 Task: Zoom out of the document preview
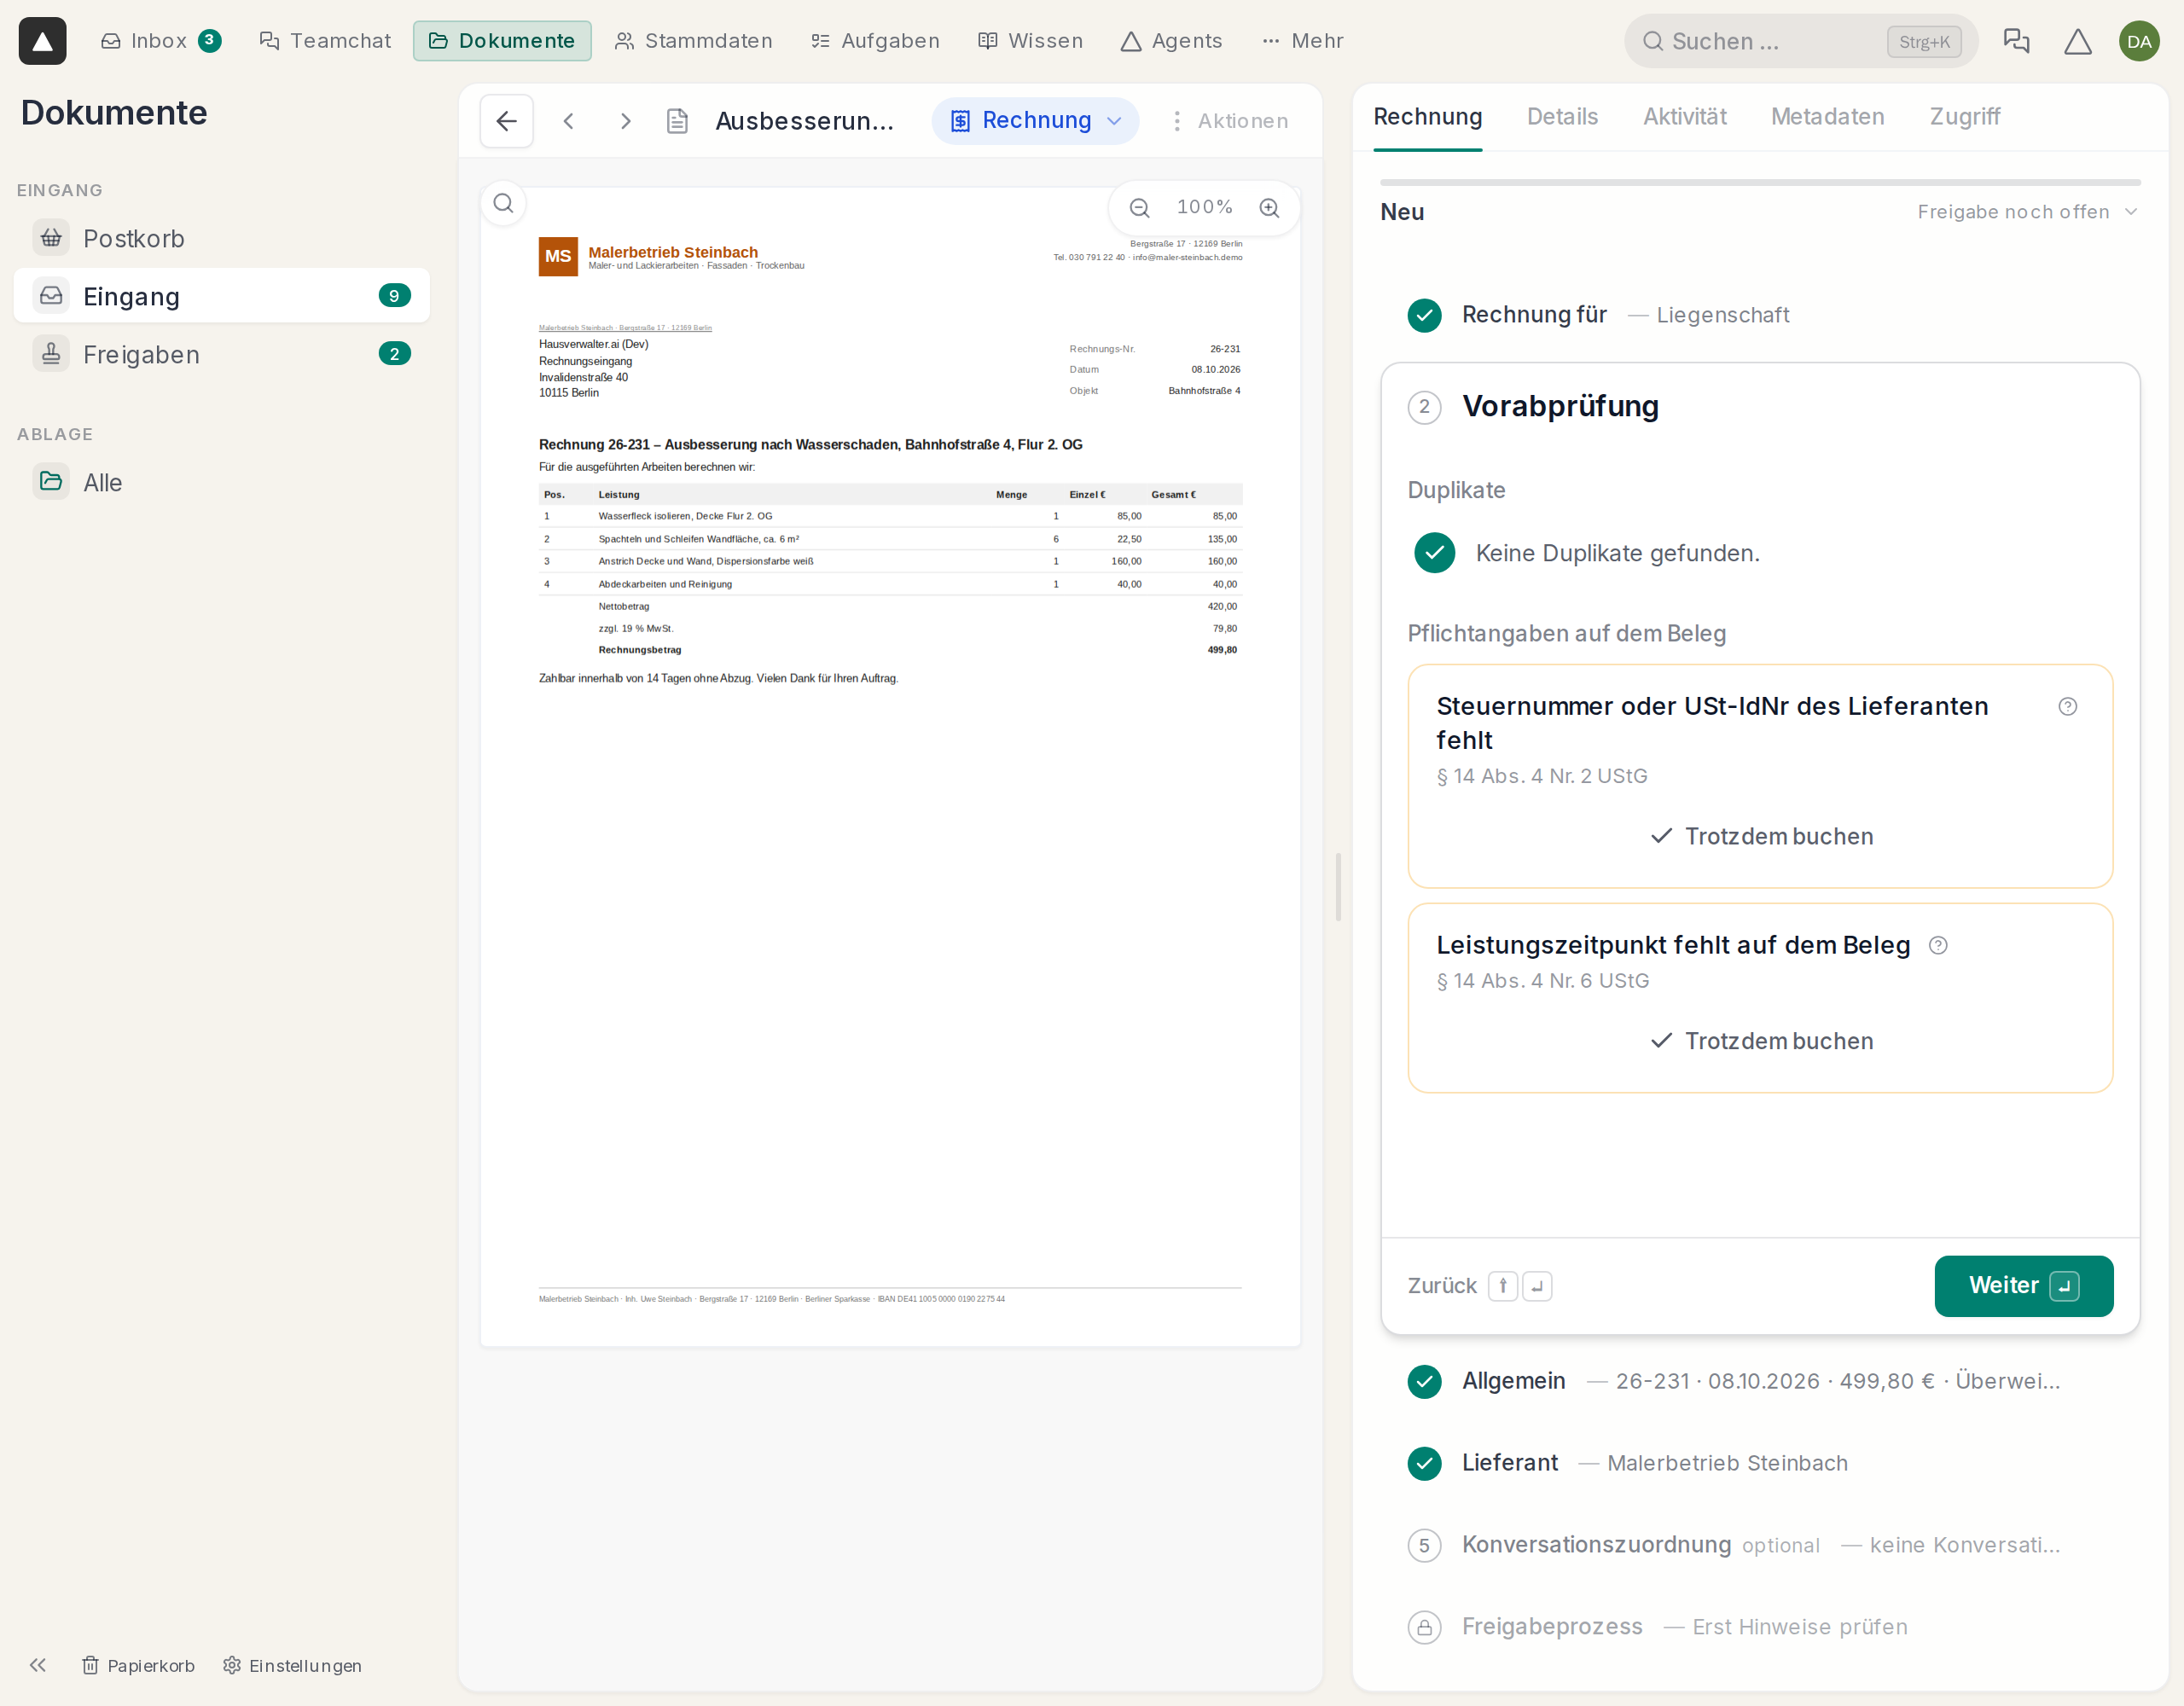tap(1139, 207)
